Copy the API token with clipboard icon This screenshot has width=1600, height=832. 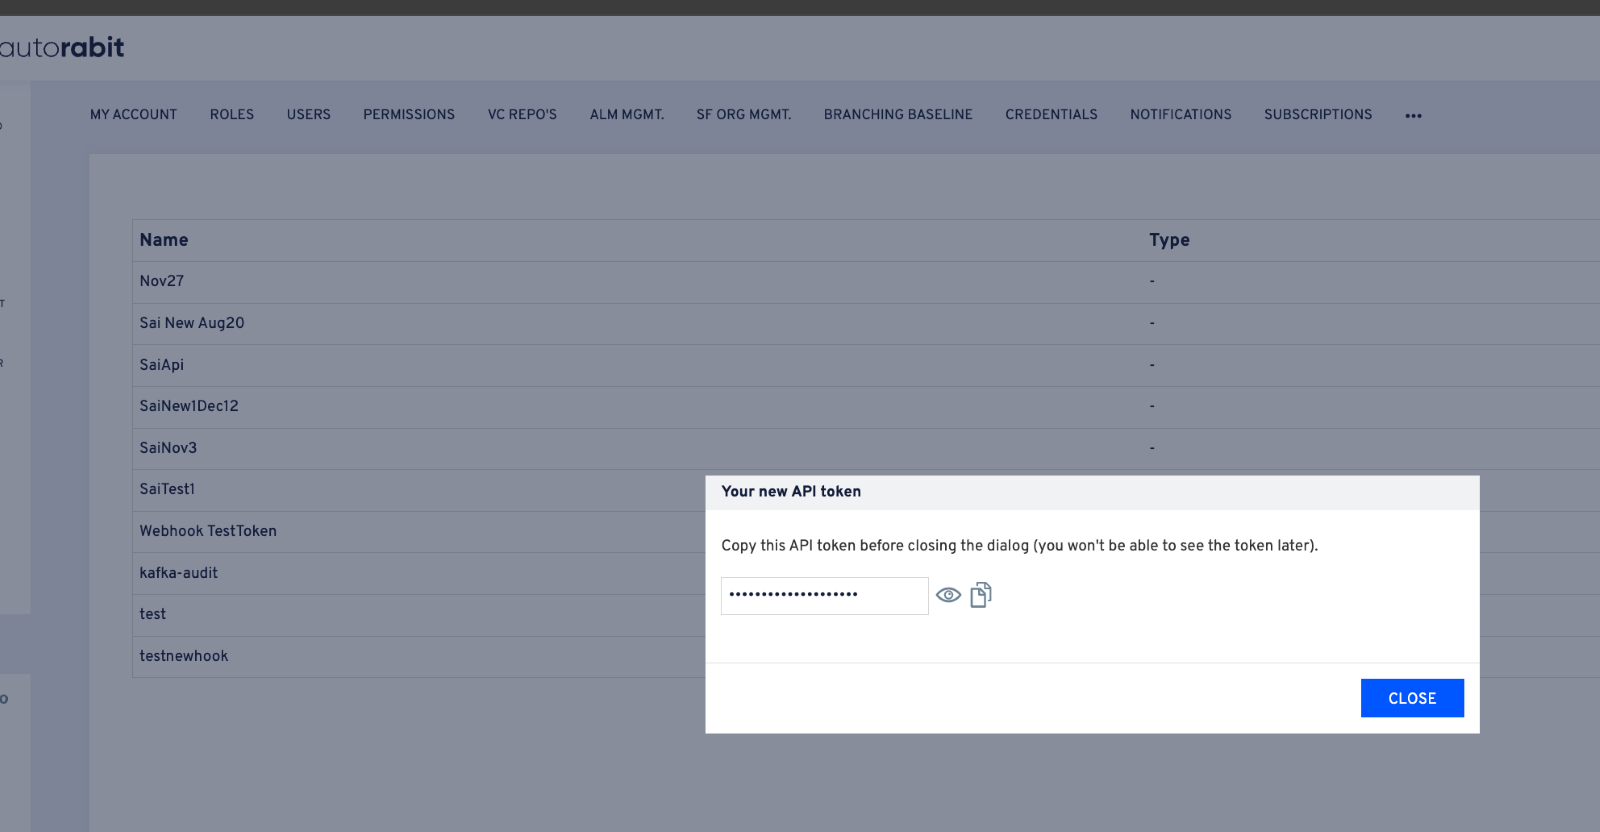[x=981, y=595]
